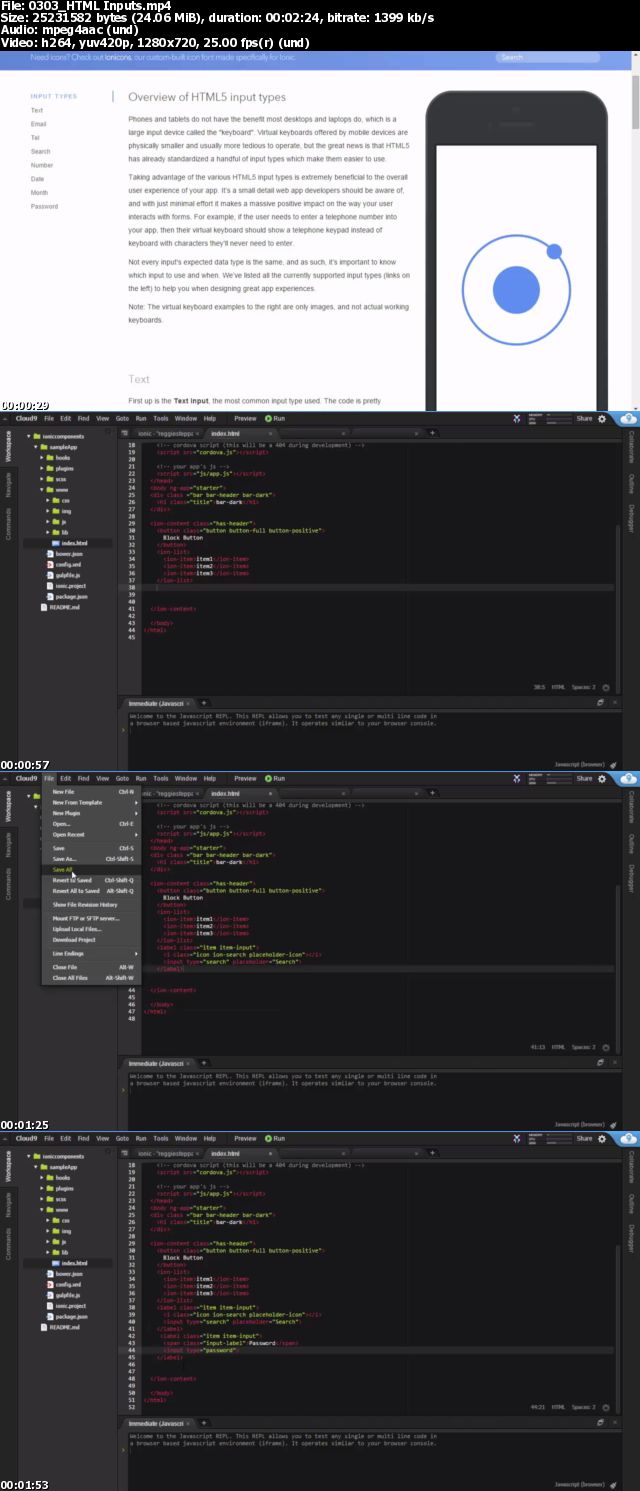640x1491 pixels.
Task: Open the Password link in docs sidebar
Action: (44, 206)
